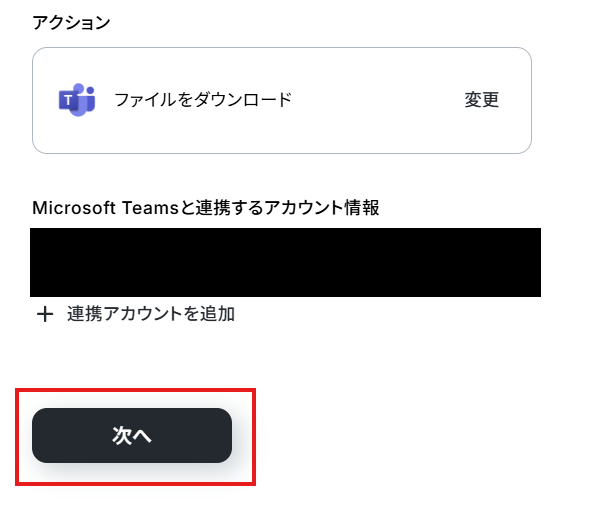Screen dimensions: 589x519
Task: Open the Teams account selector box
Action: (x=285, y=262)
